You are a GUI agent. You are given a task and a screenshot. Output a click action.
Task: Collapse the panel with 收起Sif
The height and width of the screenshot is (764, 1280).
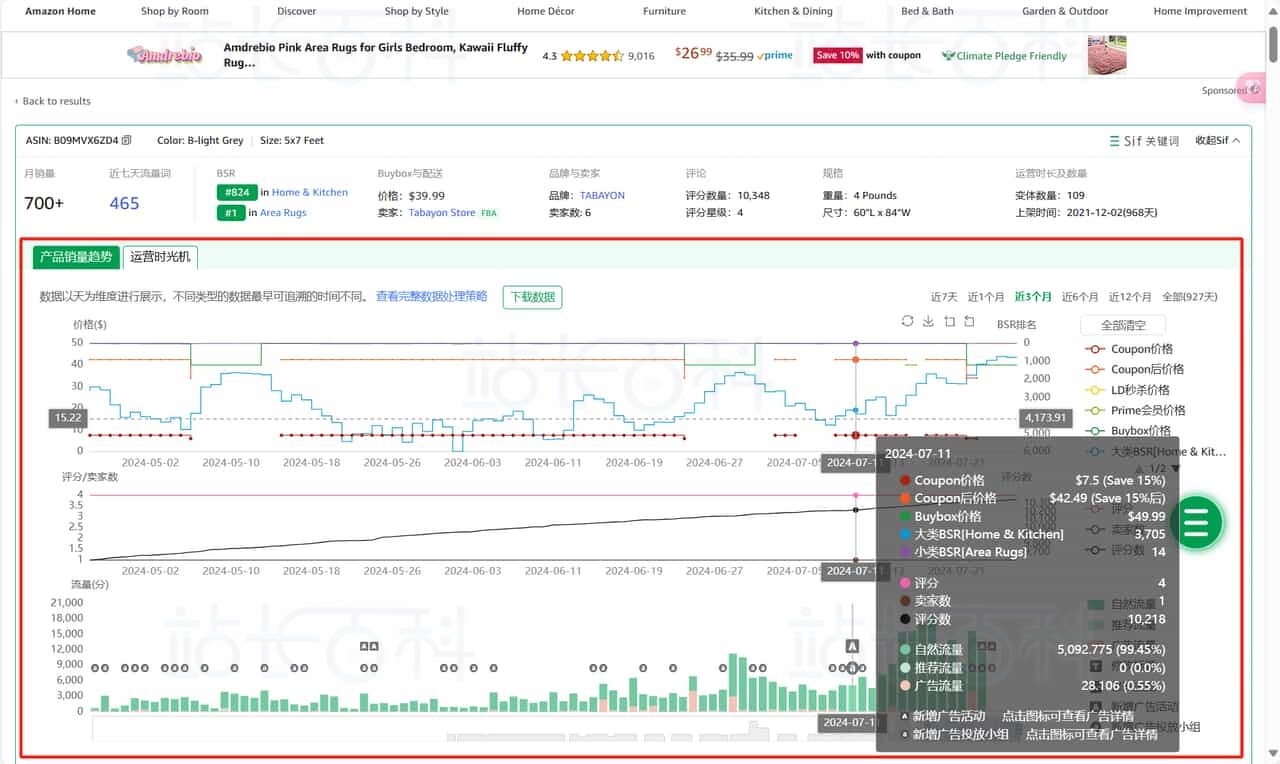1217,141
